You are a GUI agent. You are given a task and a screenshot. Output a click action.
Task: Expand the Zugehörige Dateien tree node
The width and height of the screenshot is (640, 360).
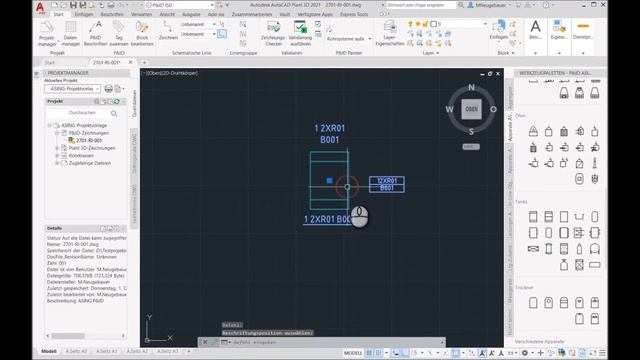click(57, 163)
